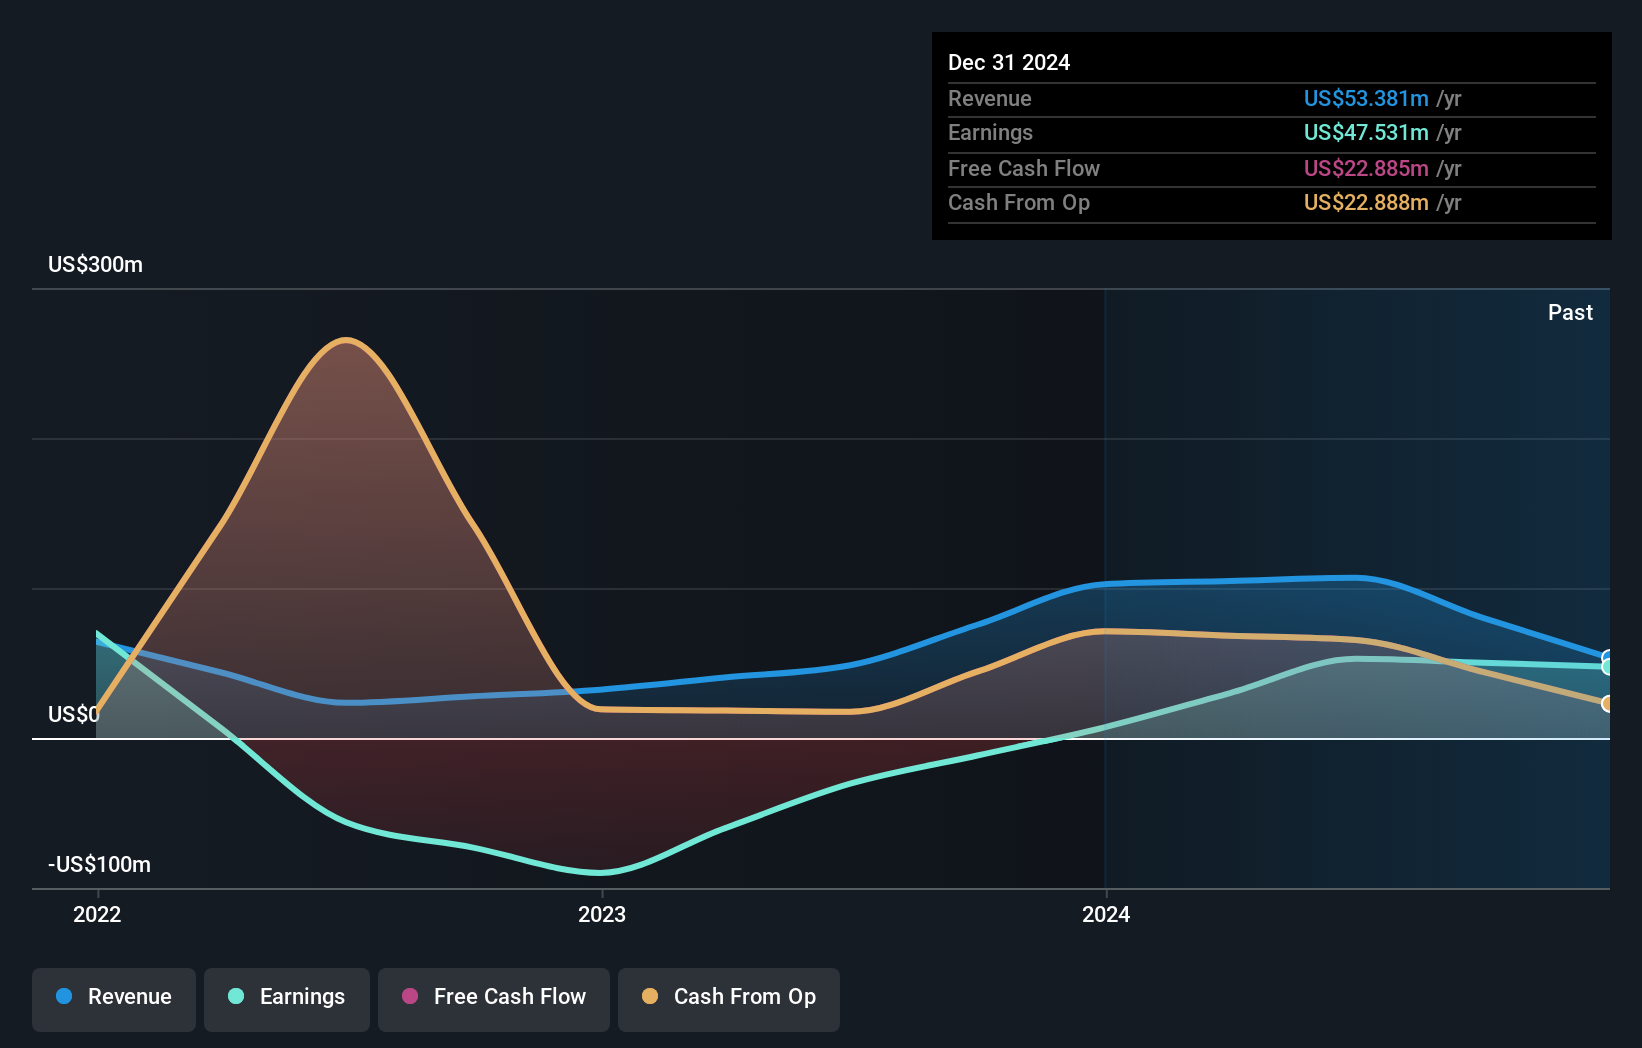Click the -US$100m axis label
Image resolution: width=1642 pixels, height=1048 pixels.
coord(100,865)
